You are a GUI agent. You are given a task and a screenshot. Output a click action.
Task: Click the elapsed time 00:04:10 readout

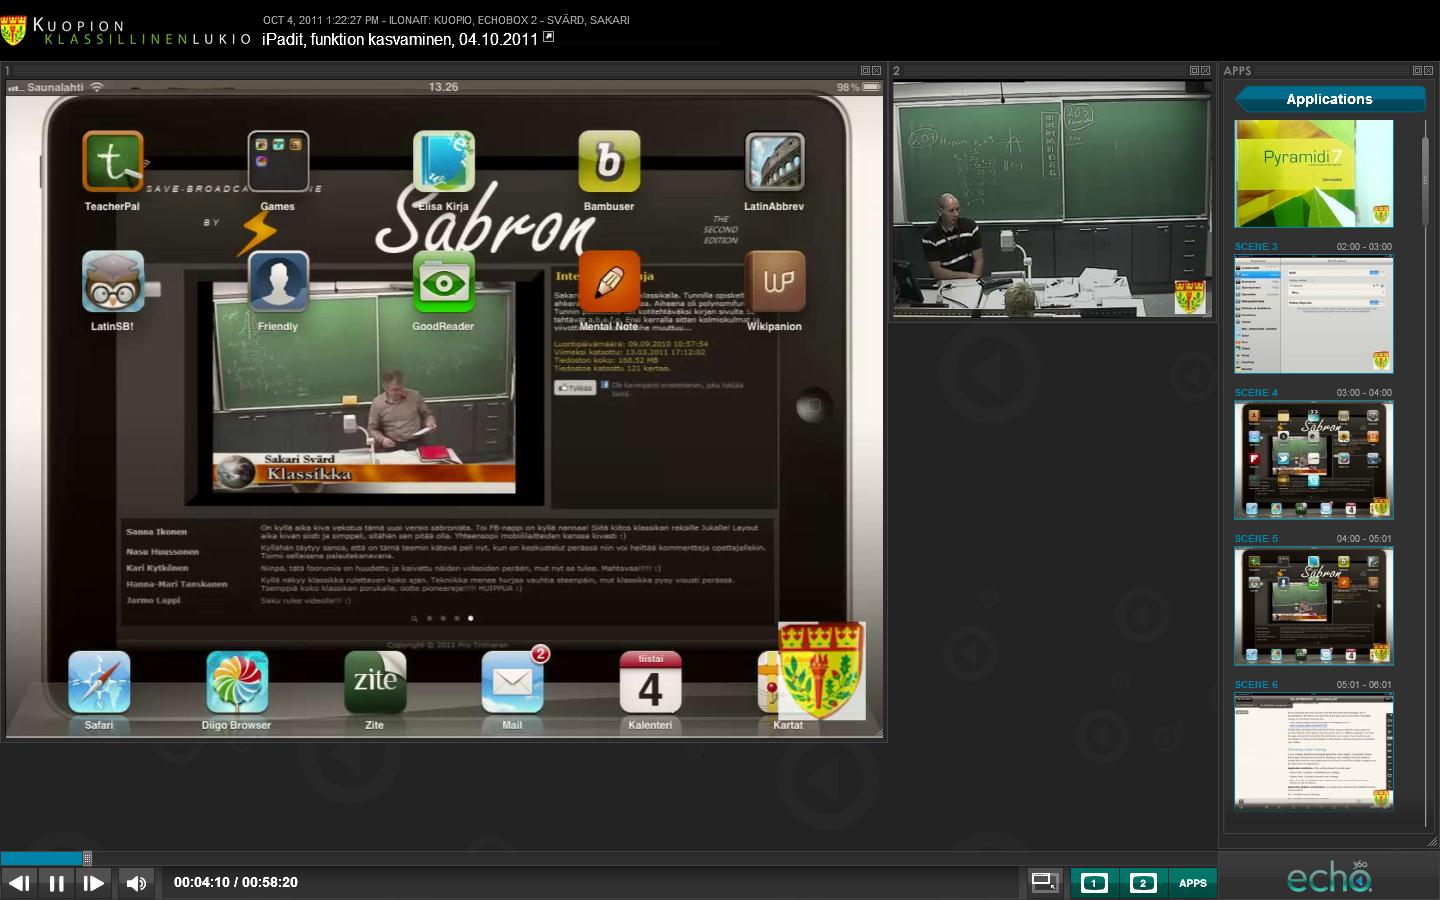click(202, 882)
